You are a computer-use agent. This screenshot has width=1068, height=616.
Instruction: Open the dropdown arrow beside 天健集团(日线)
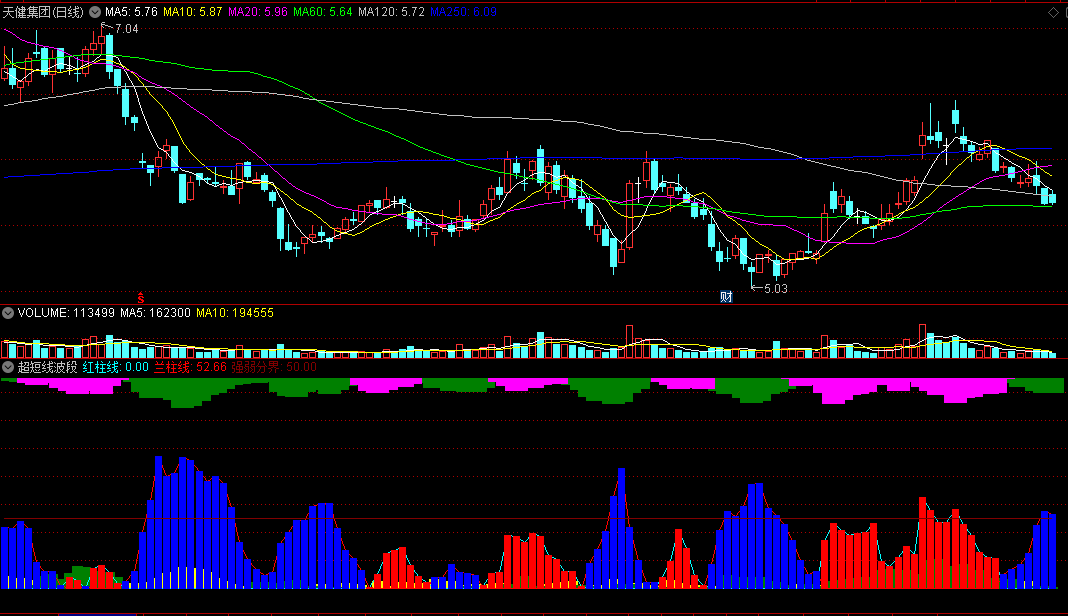coord(95,12)
